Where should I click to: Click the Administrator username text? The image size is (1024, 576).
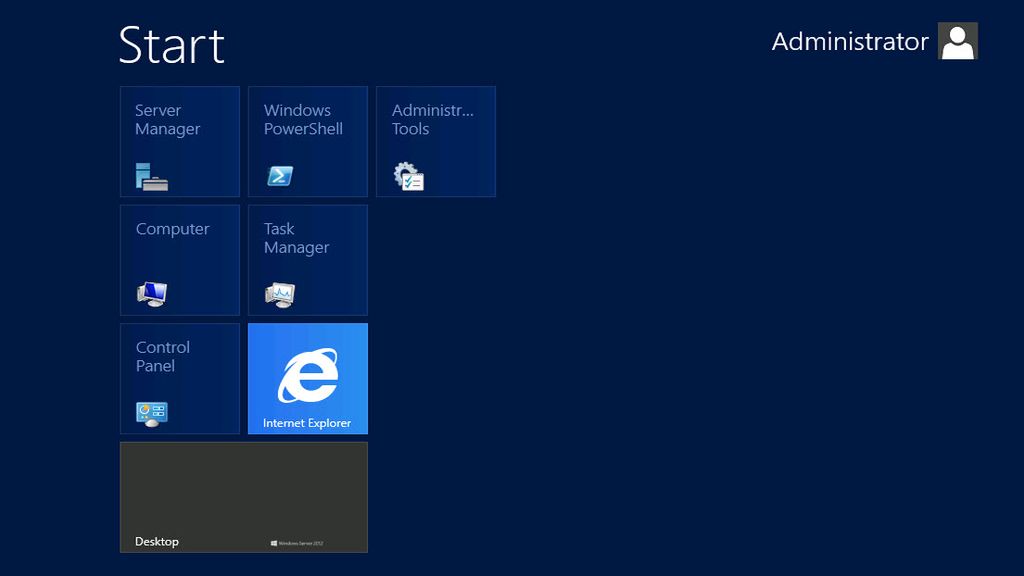click(848, 41)
